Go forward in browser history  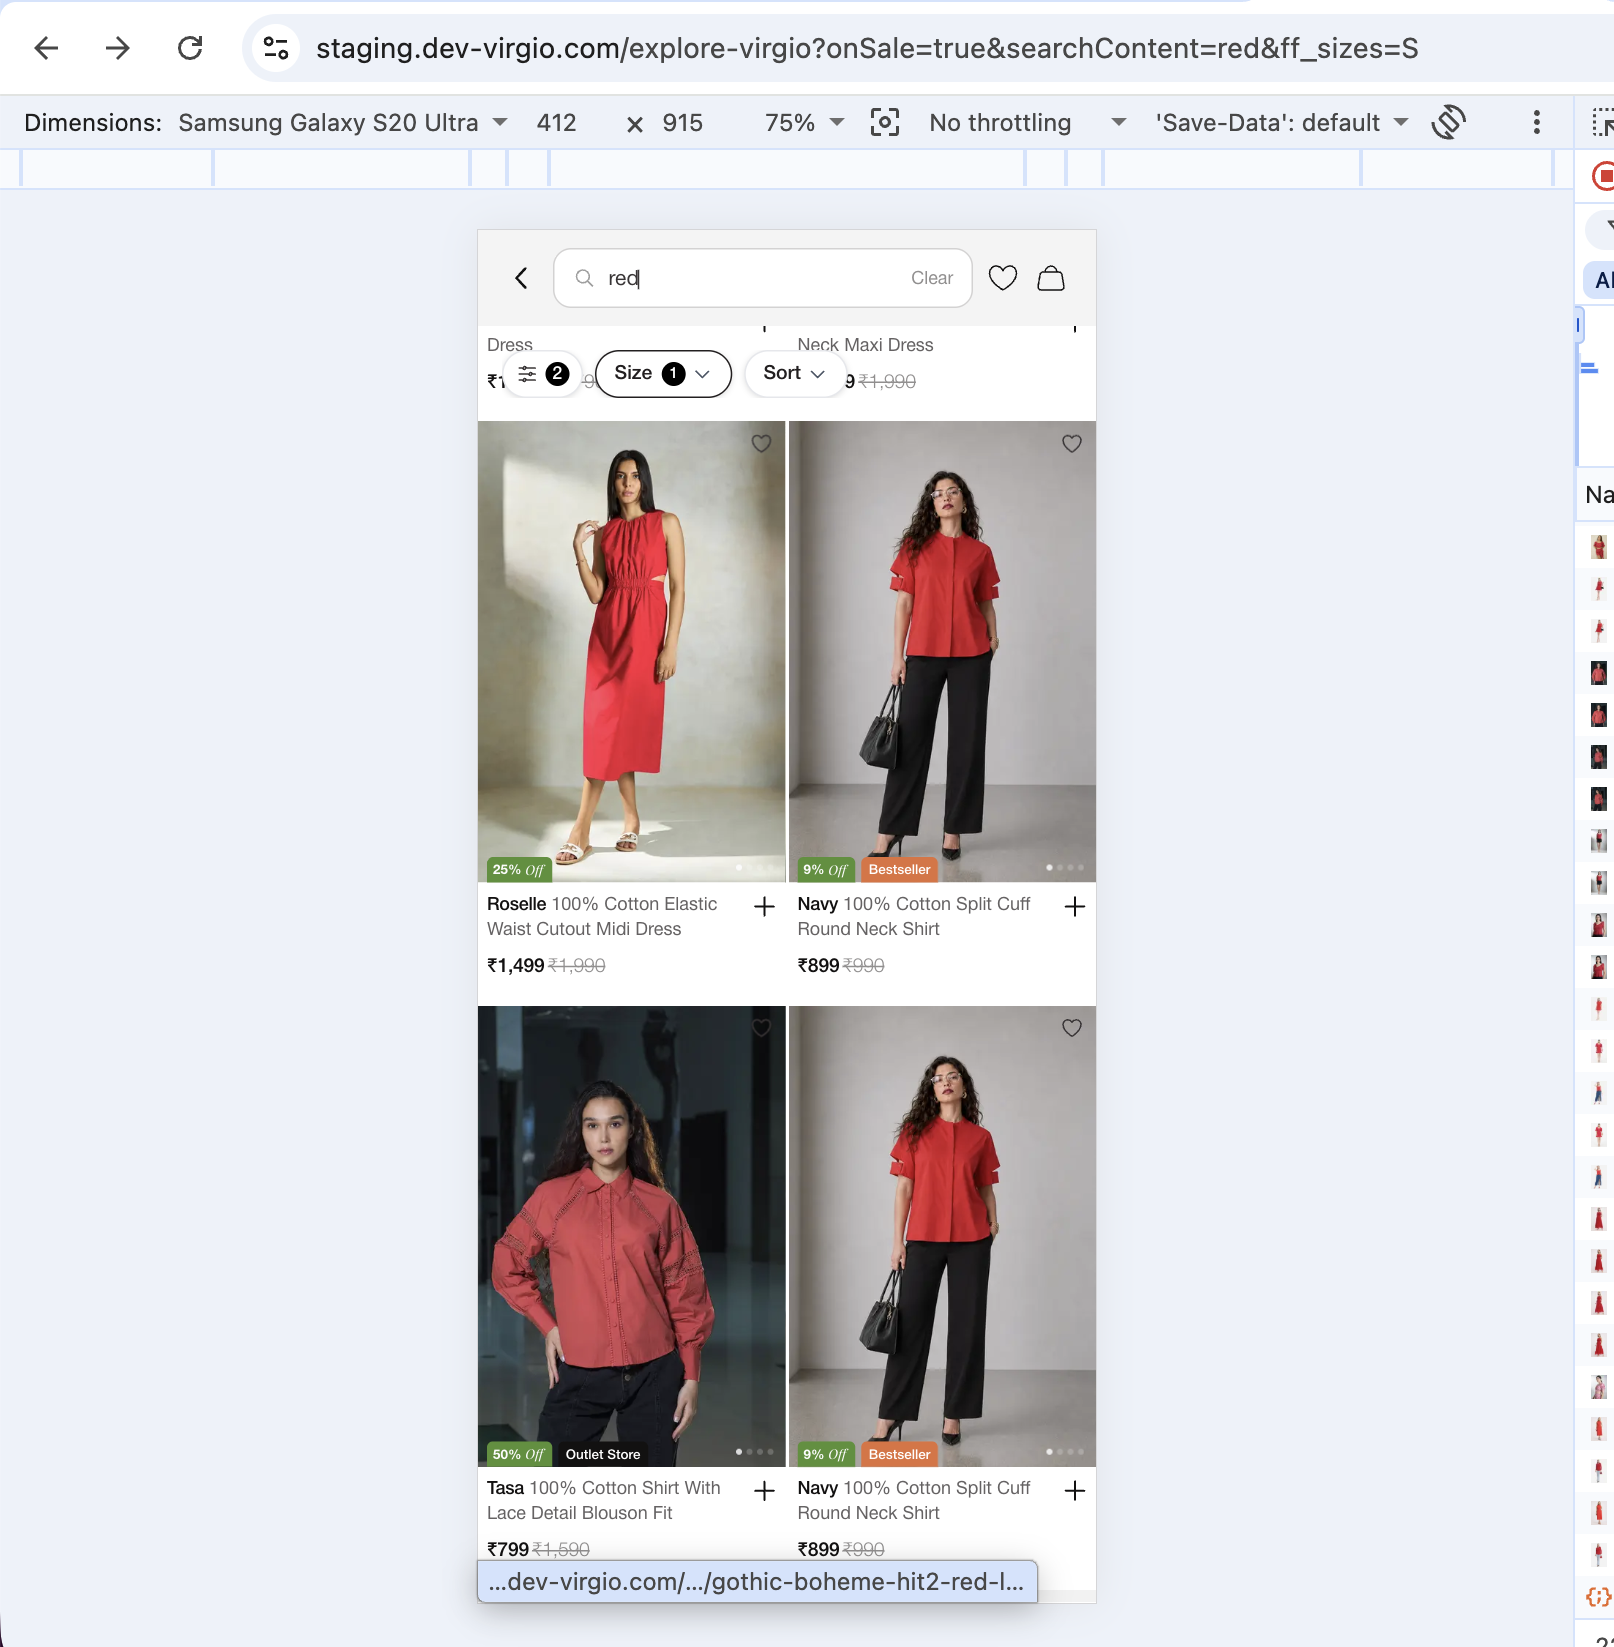pyautogui.click(x=118, y=48)
